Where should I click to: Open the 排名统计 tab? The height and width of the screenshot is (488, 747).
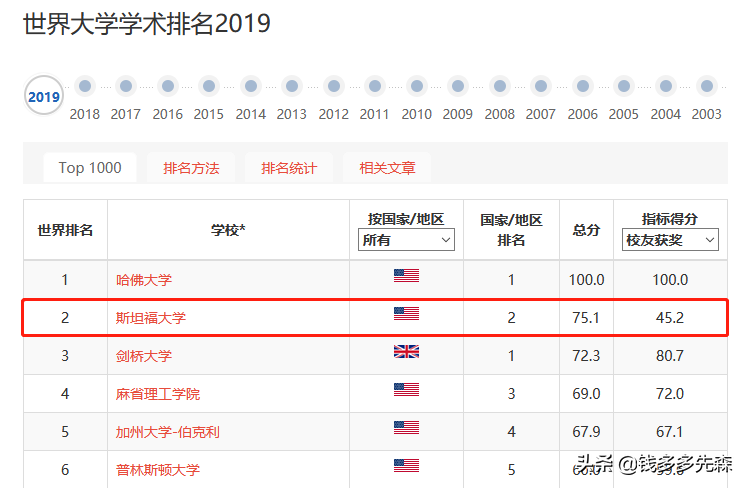[x=289, y=168]
